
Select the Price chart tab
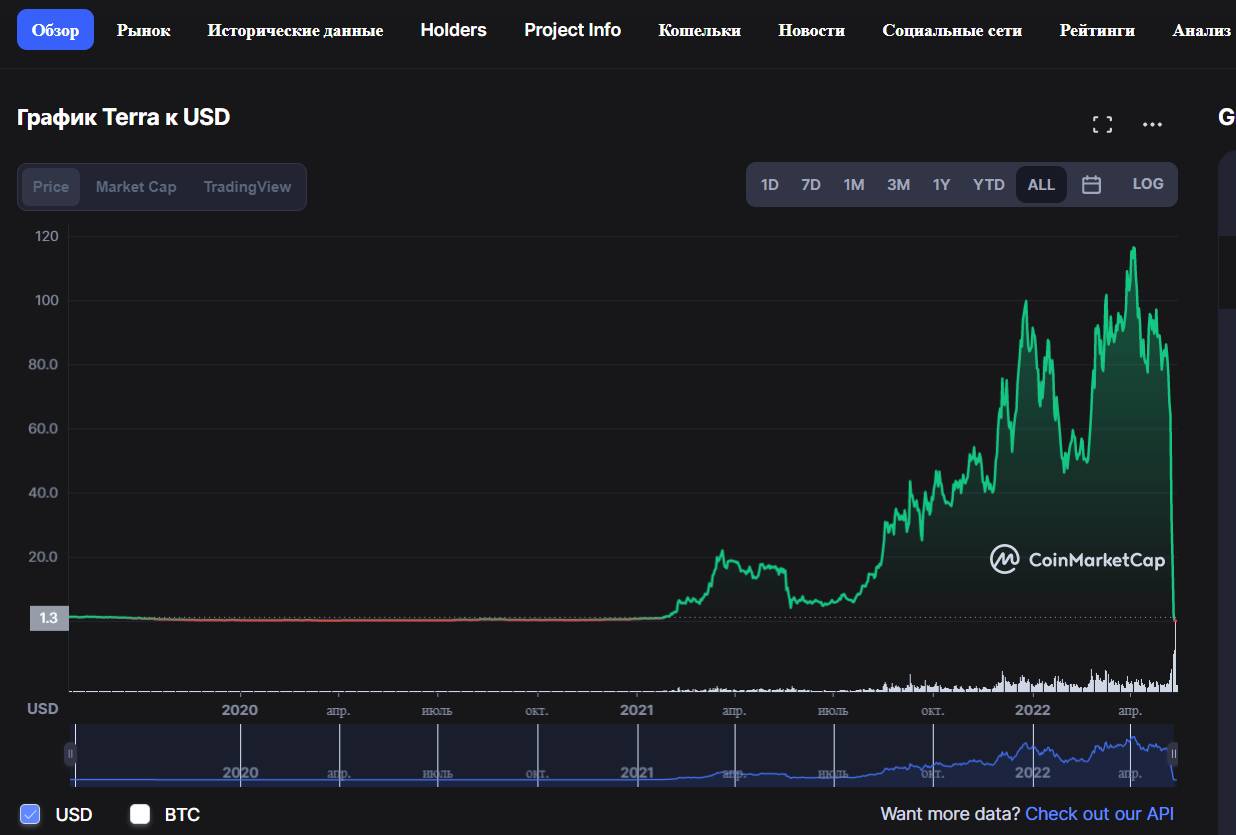pos(51,187)
